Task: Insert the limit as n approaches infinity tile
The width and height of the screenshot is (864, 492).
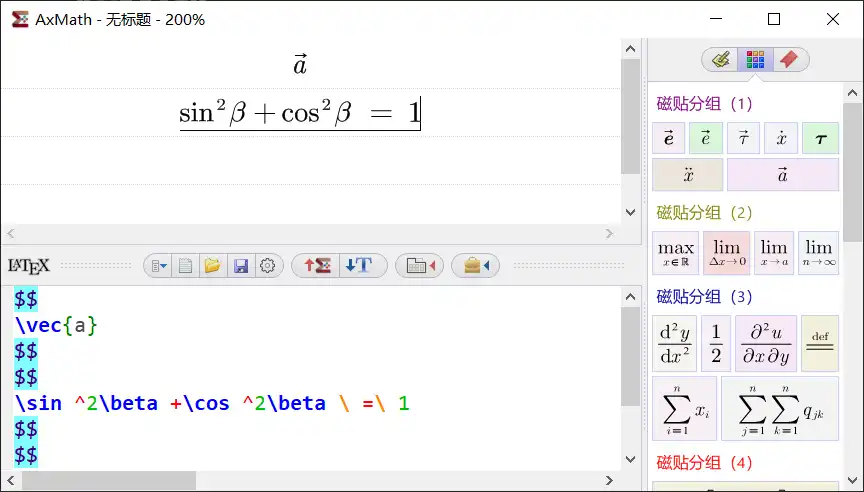Action: pos(818,253)
